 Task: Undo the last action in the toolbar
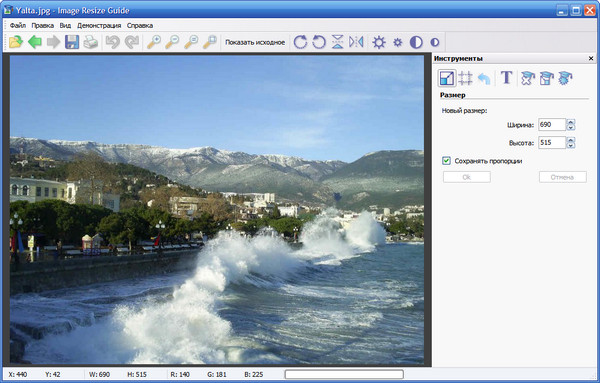tap(112, 42)
